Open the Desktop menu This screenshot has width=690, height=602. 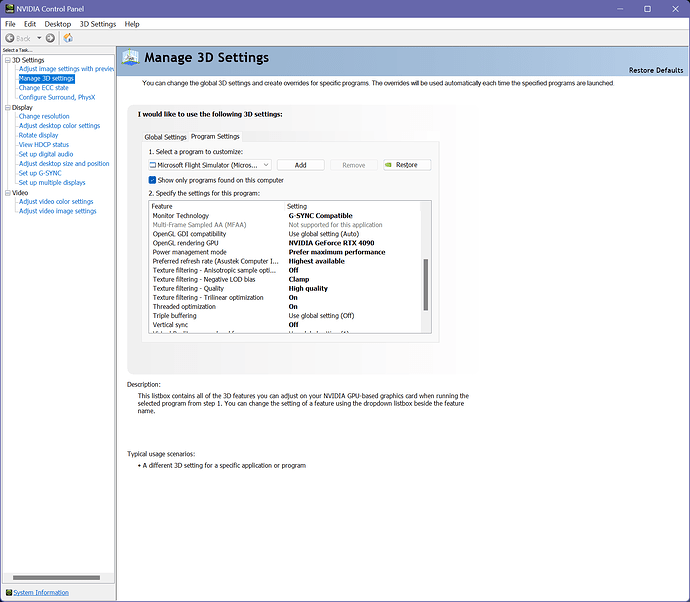click(x=58, y=23)
